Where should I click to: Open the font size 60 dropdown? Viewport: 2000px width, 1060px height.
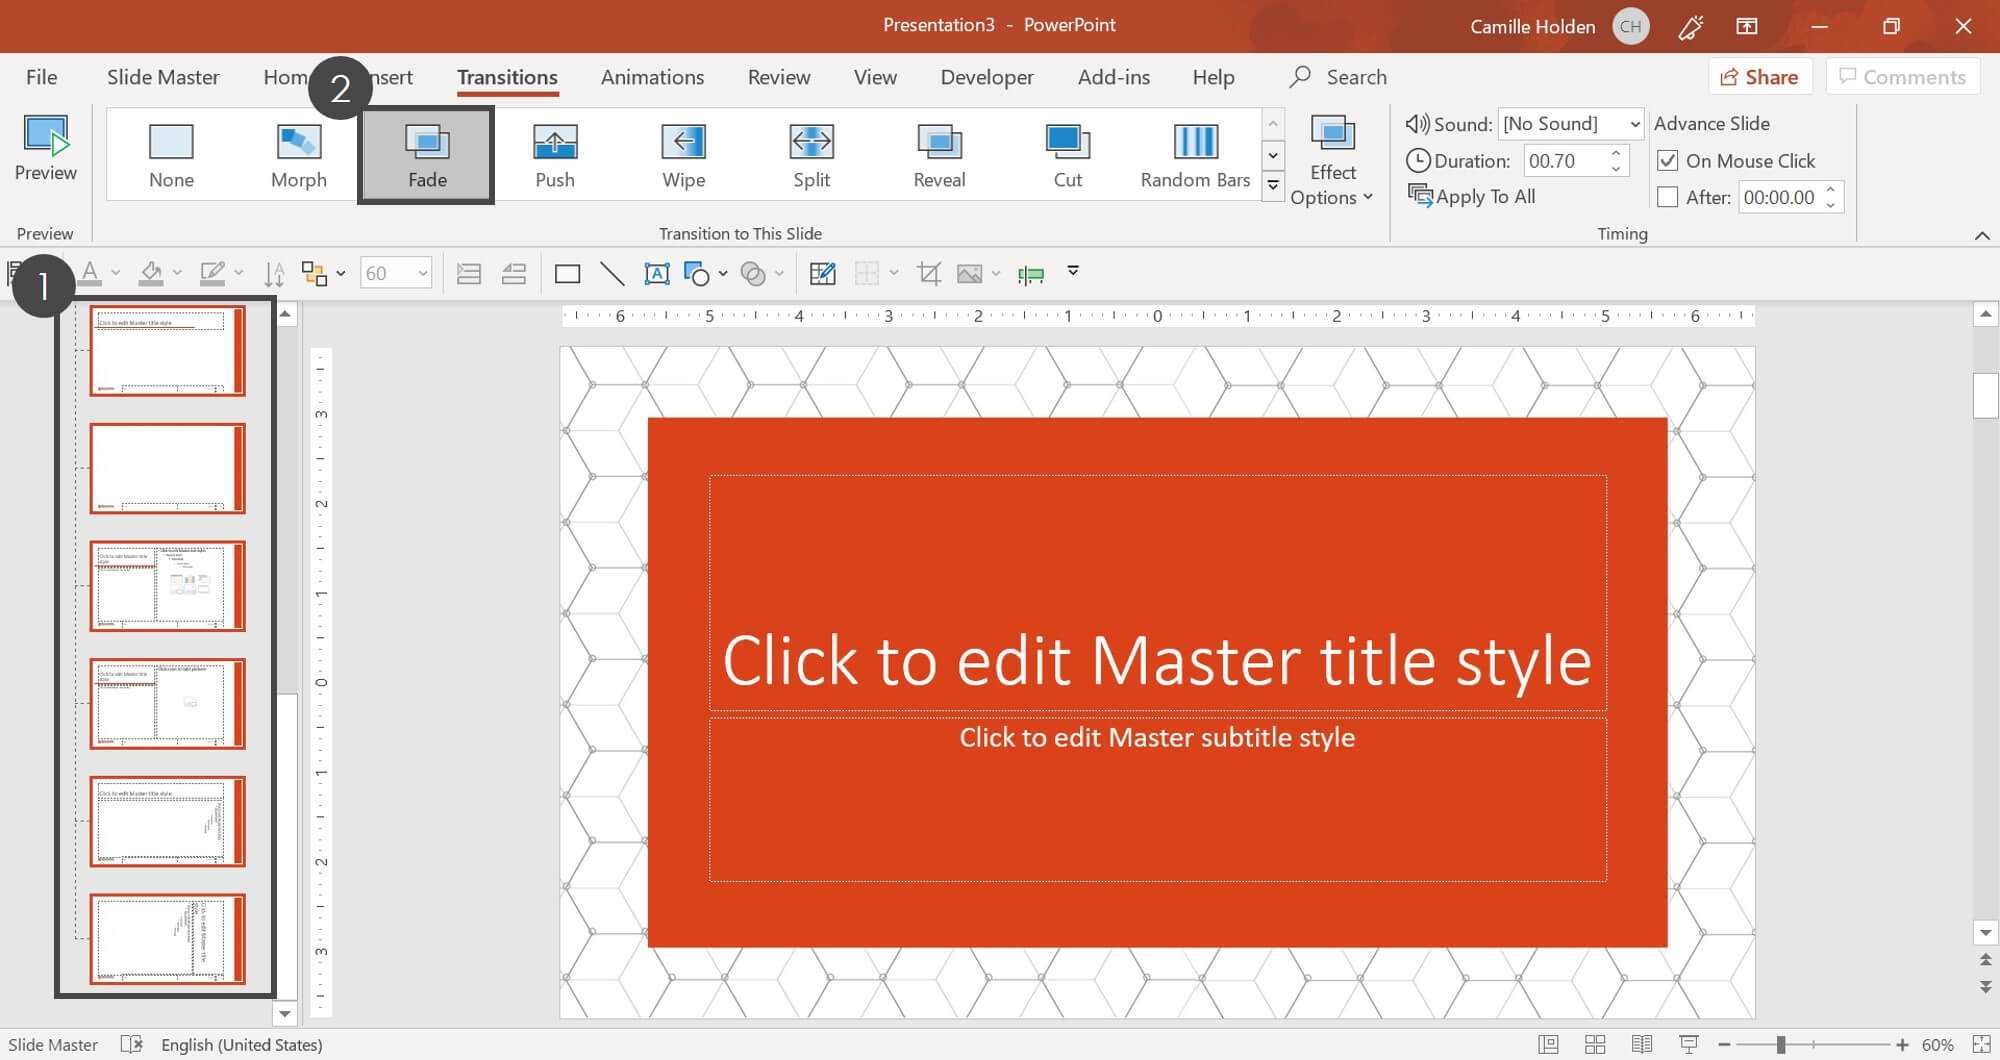[x=423, y=273]
